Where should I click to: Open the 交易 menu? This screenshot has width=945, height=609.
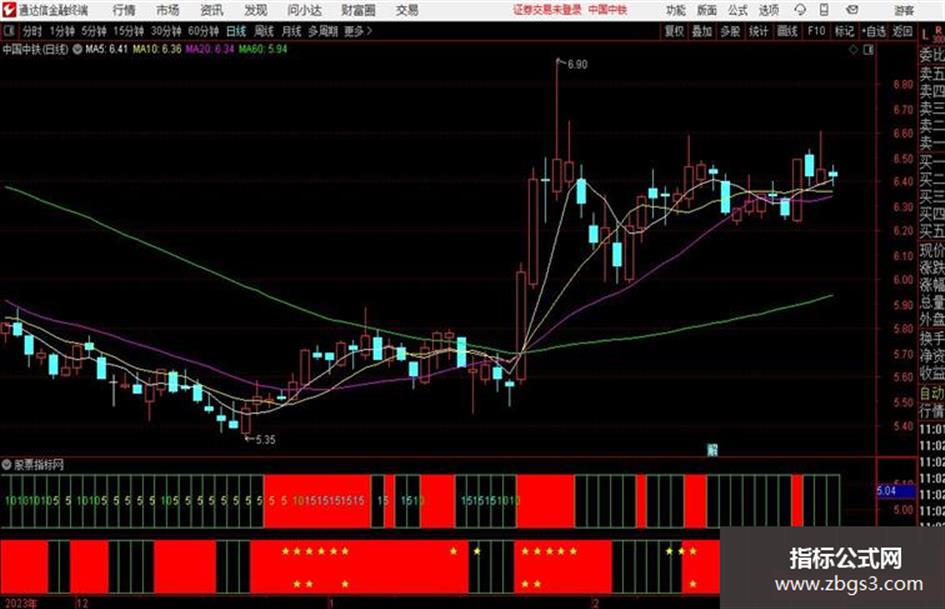coord(407,10)
